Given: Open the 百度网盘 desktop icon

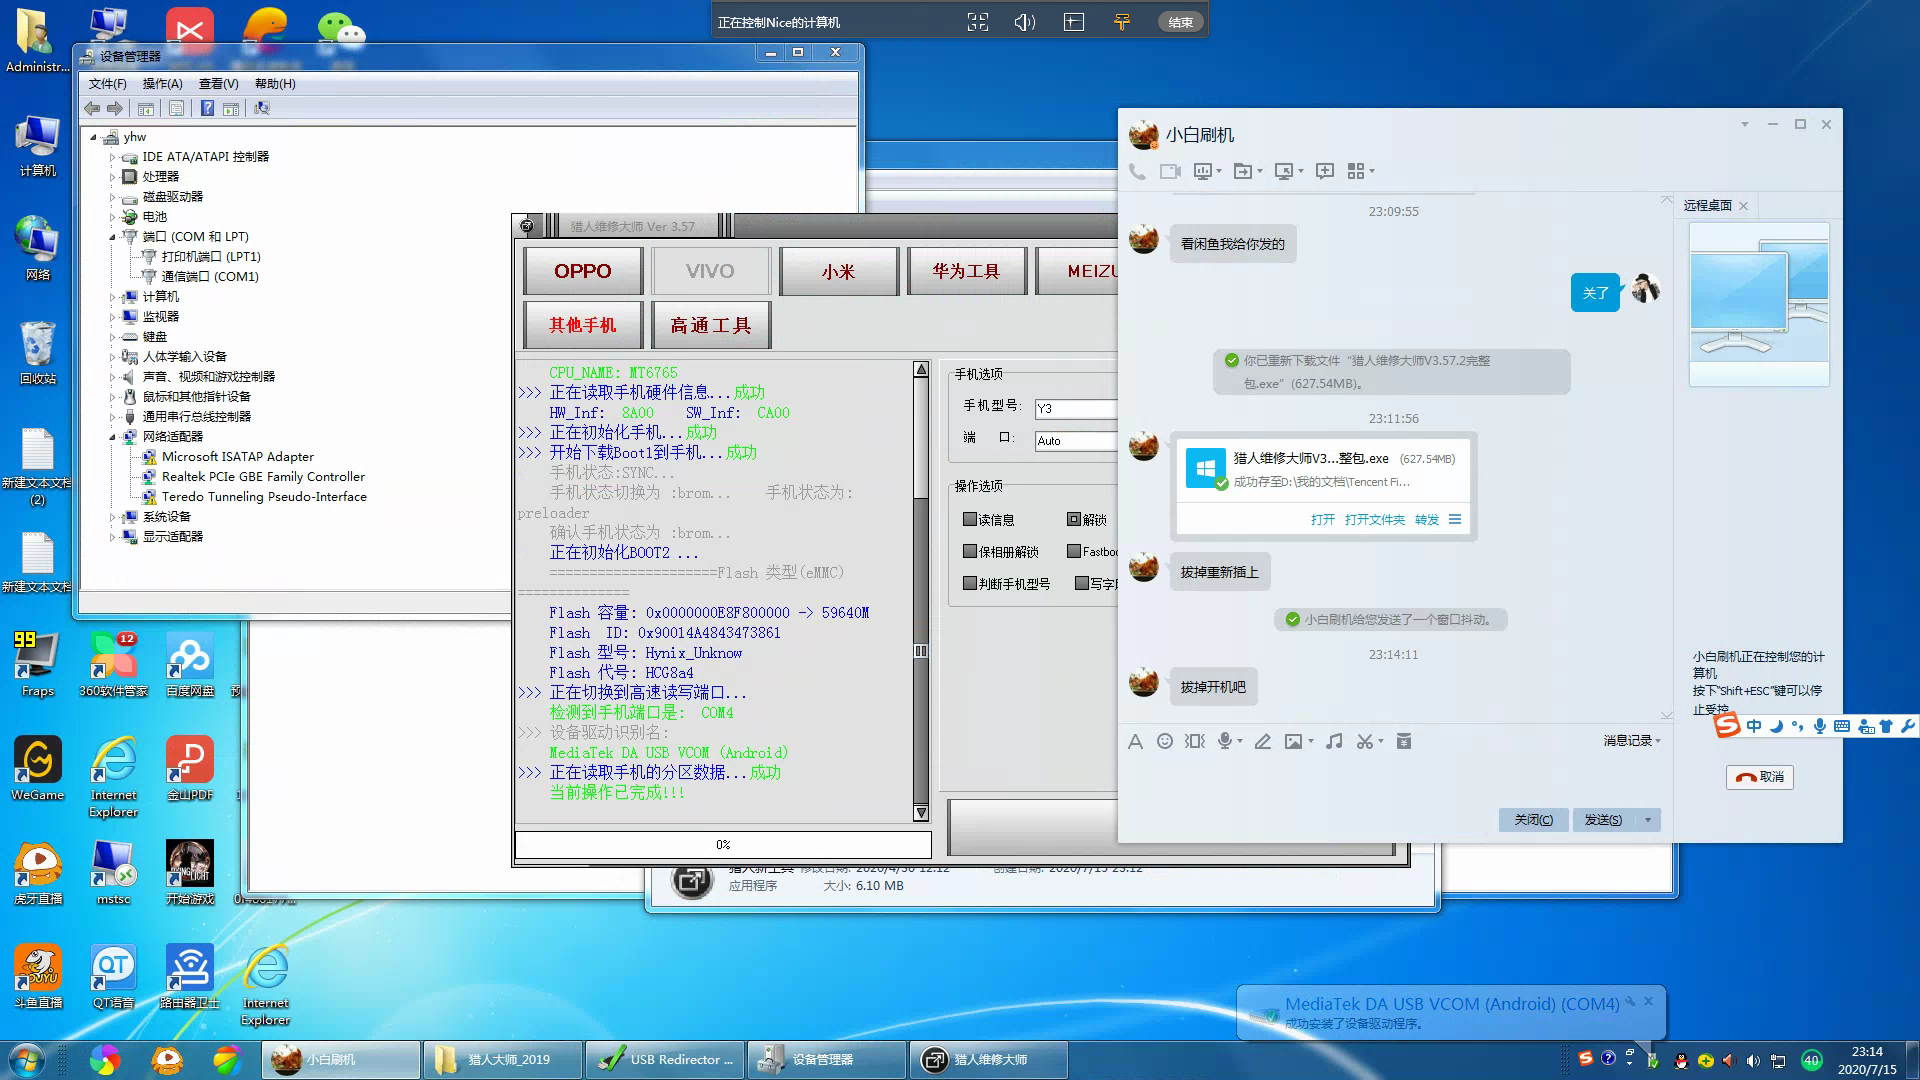Looking at the screenshot, I should pyautogui.click(x=190, y=664).
